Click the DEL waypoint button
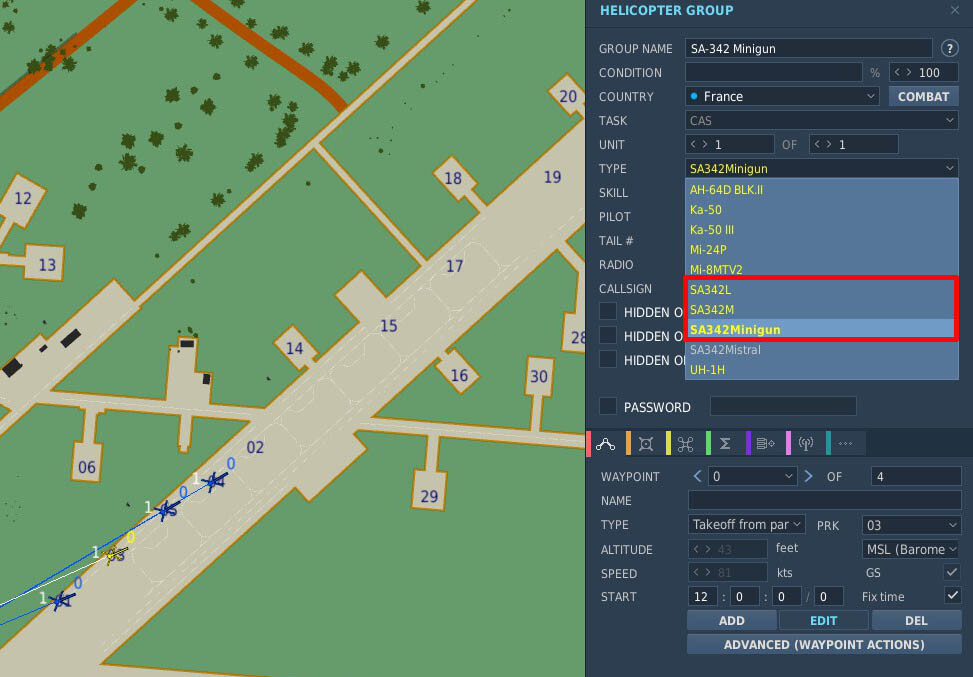This screenshot has height=677, width=973. (916, 621)
